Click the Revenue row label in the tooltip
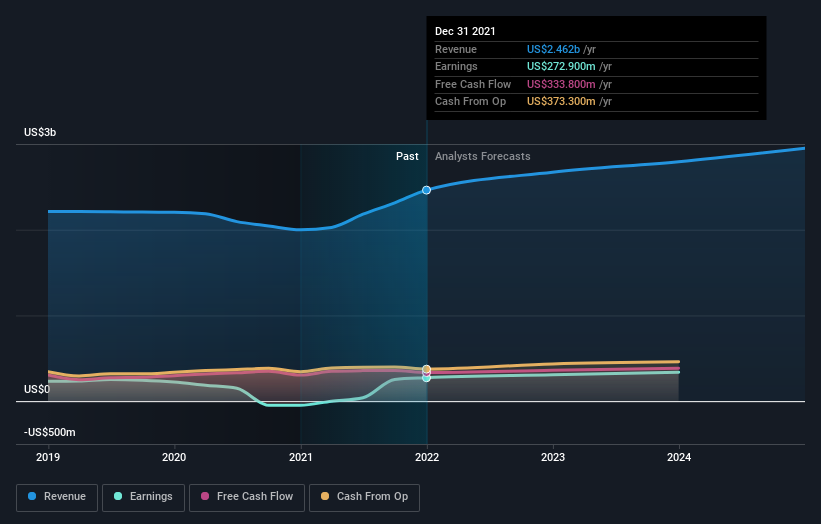 [456, 49]
